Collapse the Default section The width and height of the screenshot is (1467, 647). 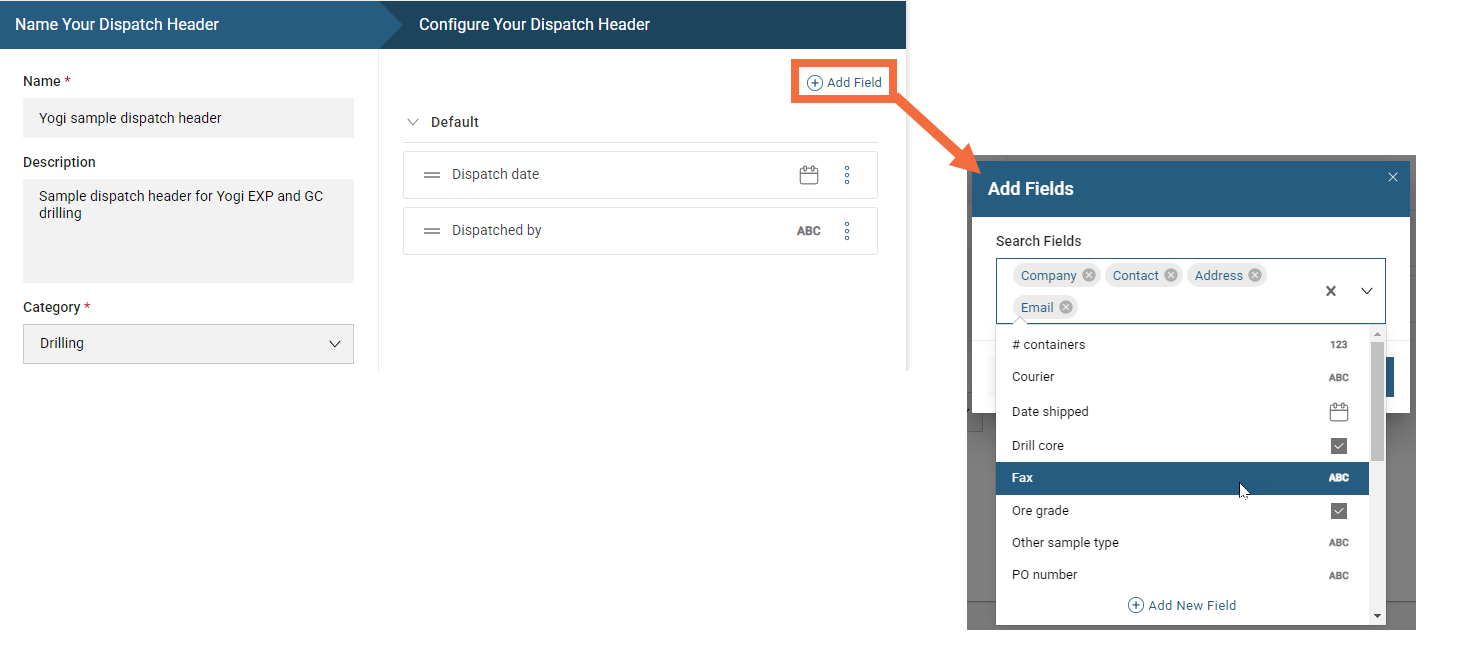(413, 122)
